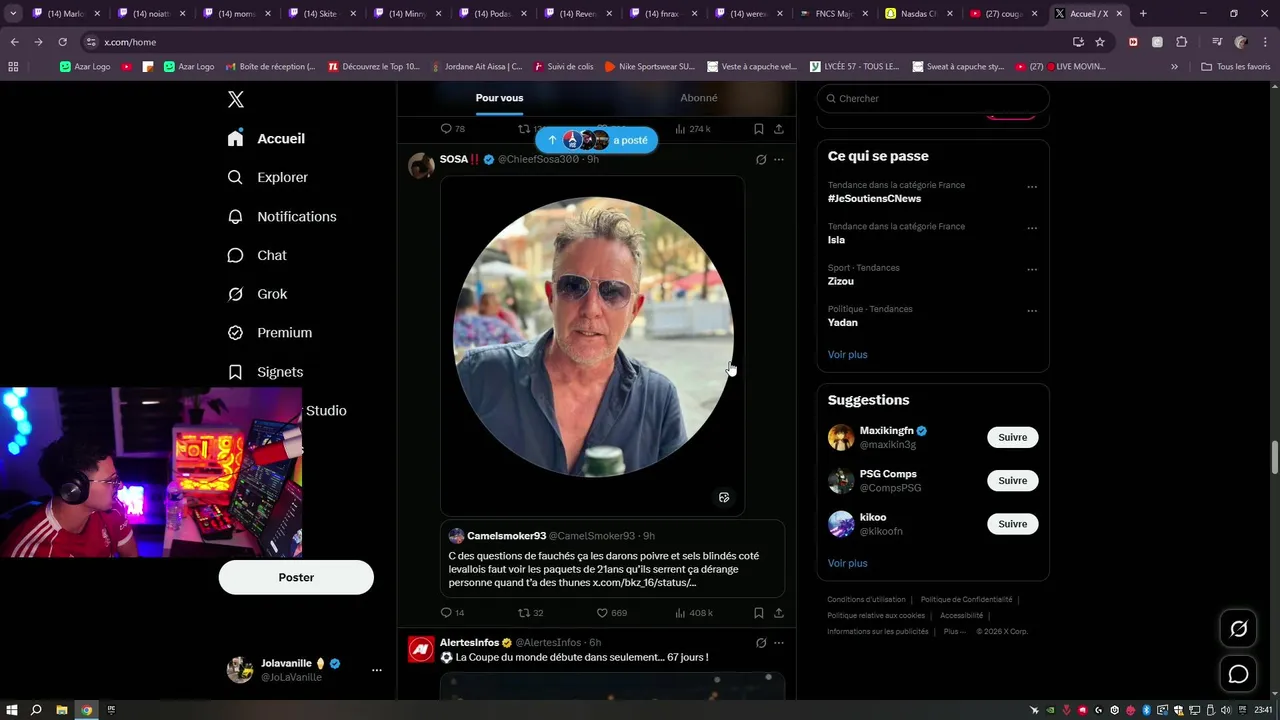Open Politique de Confidentialité footer link

click(x=966, y=600)
